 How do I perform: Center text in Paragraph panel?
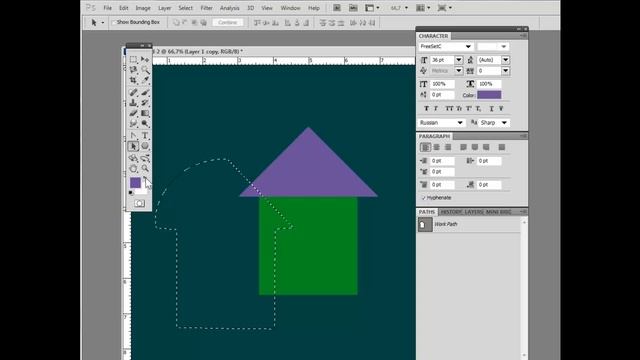click(436, 147)
